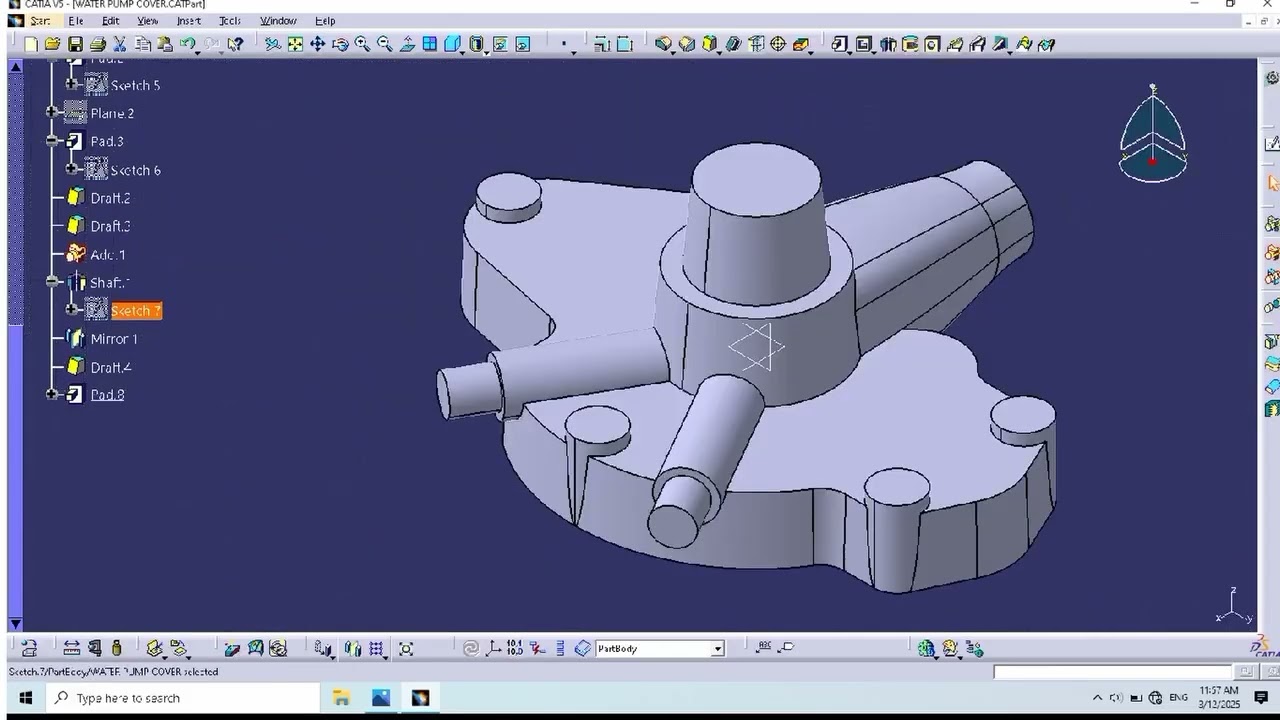Image resolution: width=1280 pixels, height=720 pixels.
Task: Expand the Sketch 6 tree node
Action: (72, 170)
